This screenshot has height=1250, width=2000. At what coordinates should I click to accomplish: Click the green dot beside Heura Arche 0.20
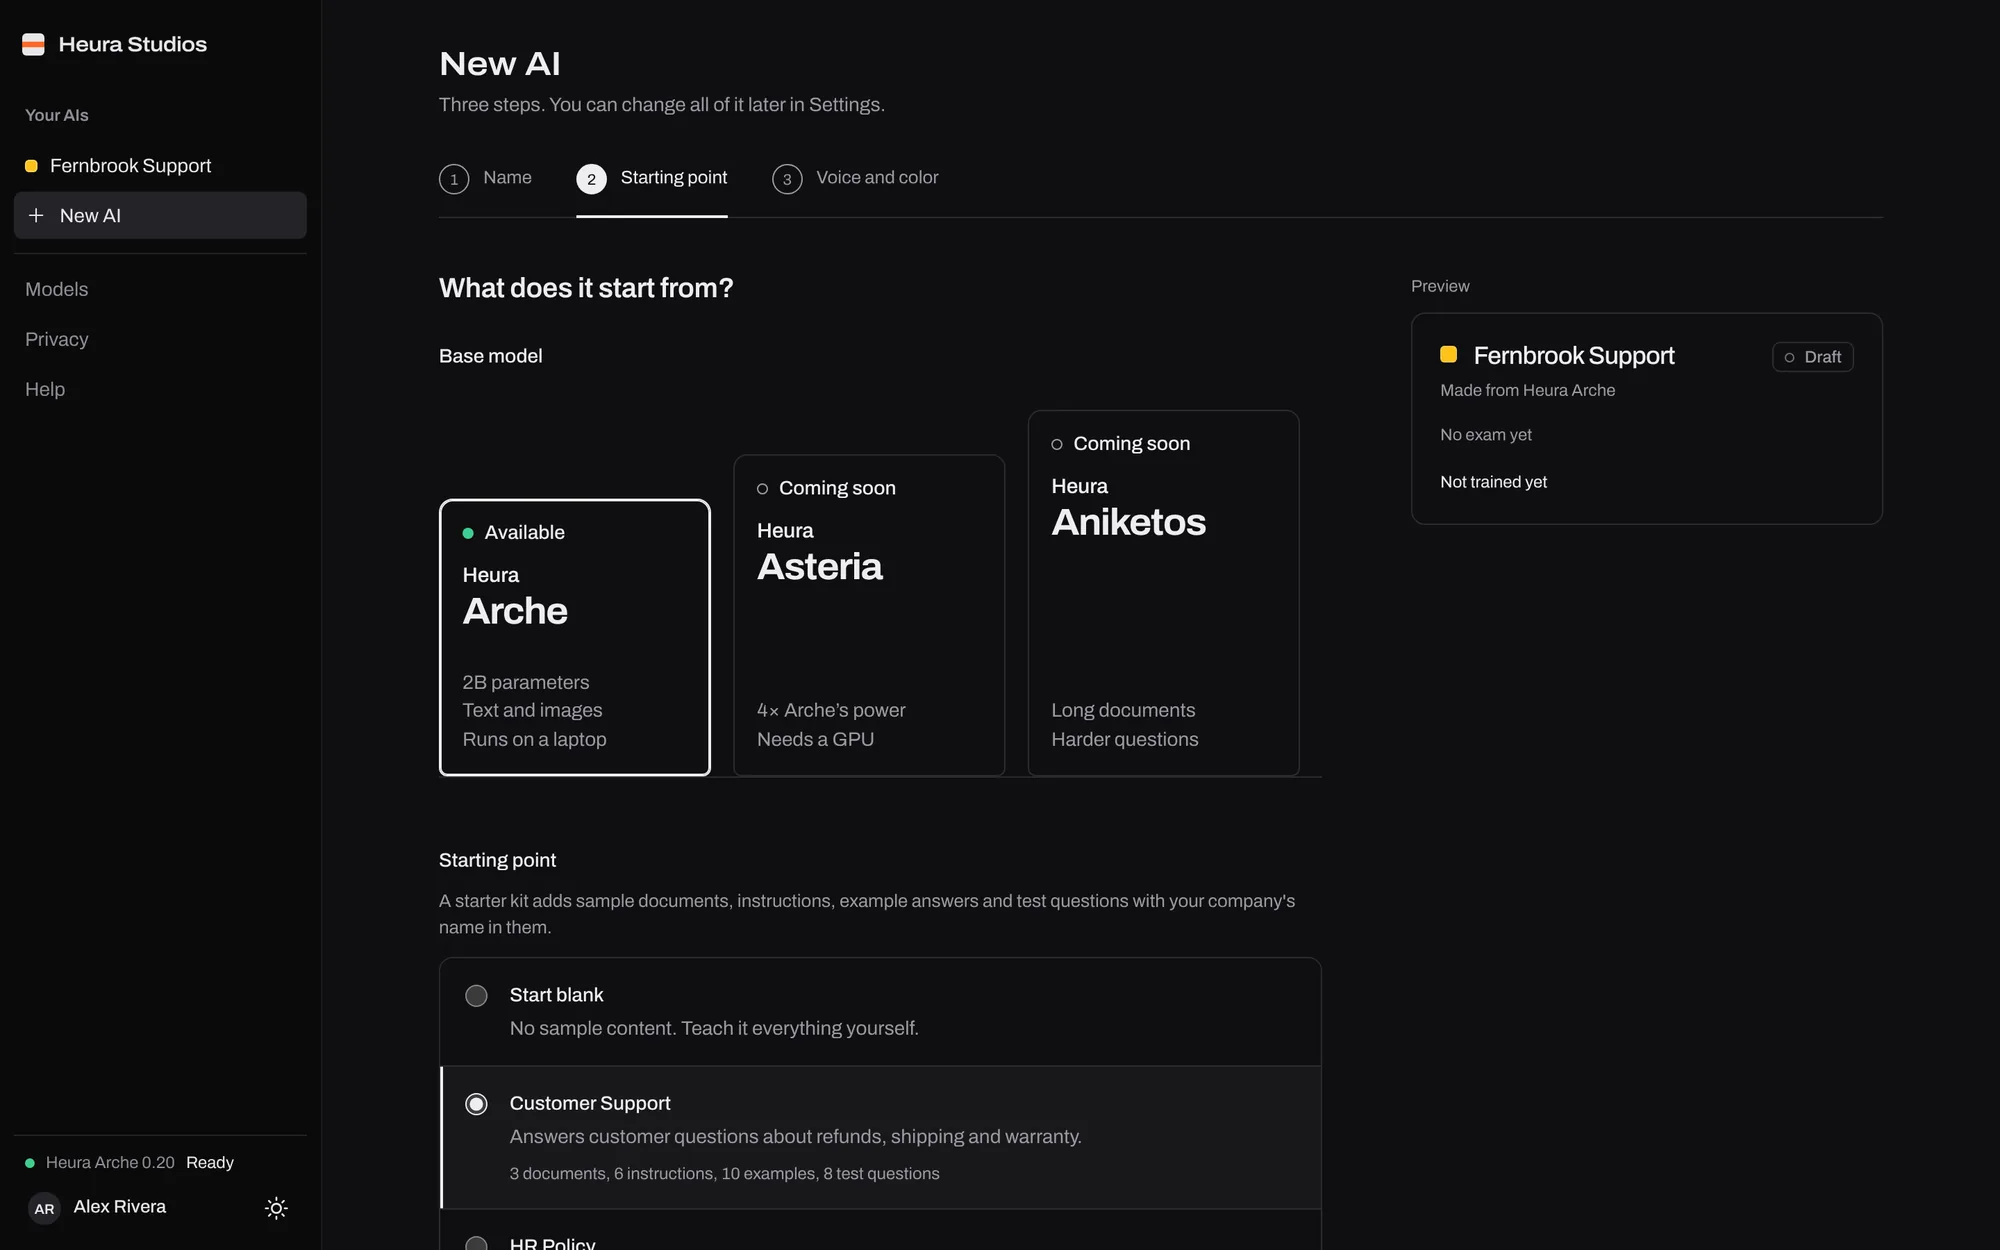click(30, 1163)
